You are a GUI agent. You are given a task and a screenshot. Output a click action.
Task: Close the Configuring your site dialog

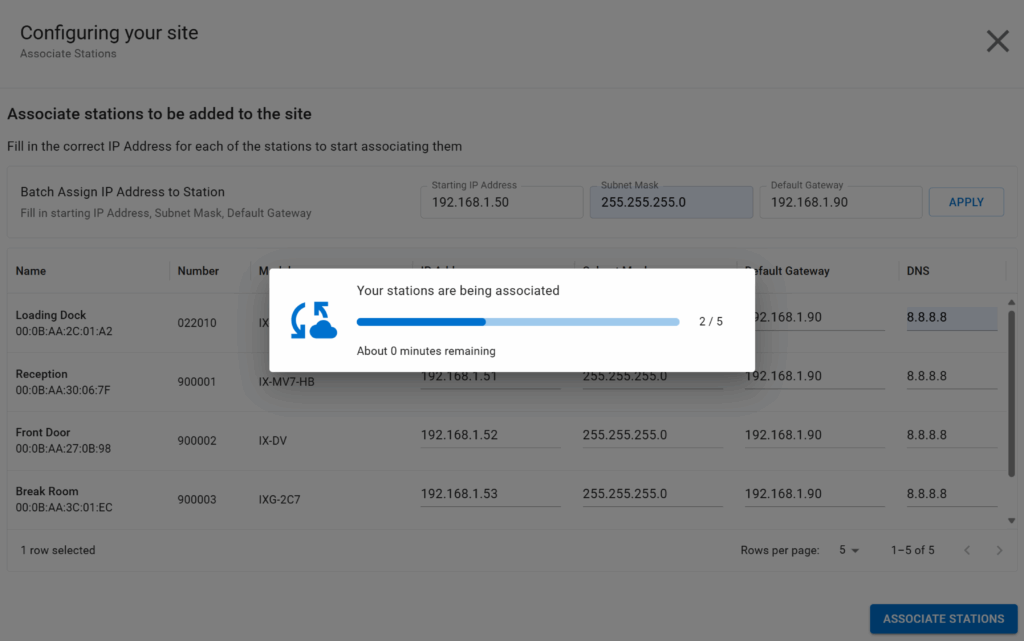pyautogui.click(x=997, y=41)
